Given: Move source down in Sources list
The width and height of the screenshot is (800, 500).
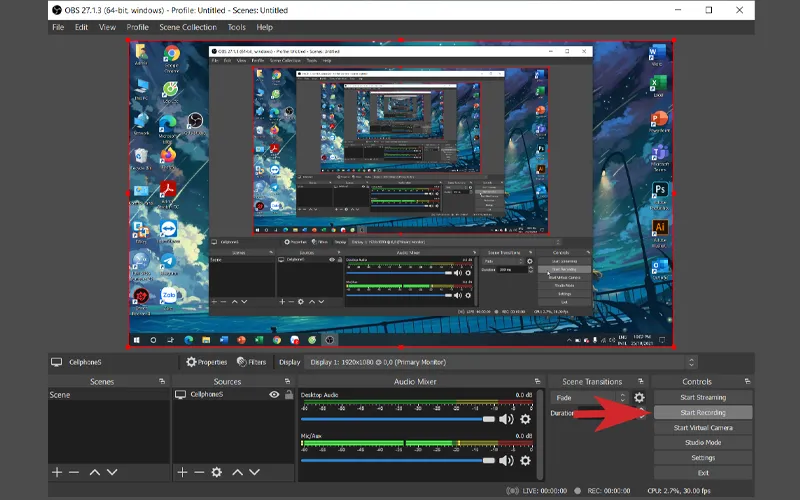Looking at the screenshot, I should coord(255,472).
